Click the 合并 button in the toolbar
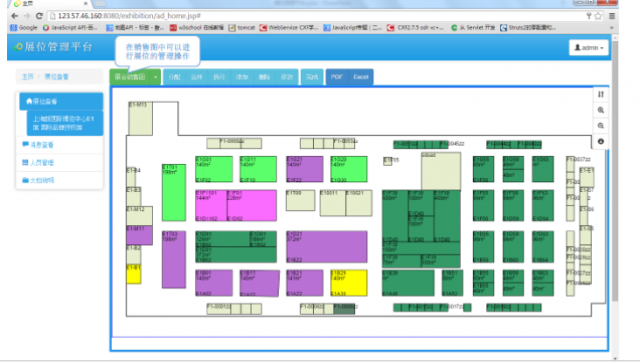Viewport: 640px width, 362px height. click(x=197, y=77)
